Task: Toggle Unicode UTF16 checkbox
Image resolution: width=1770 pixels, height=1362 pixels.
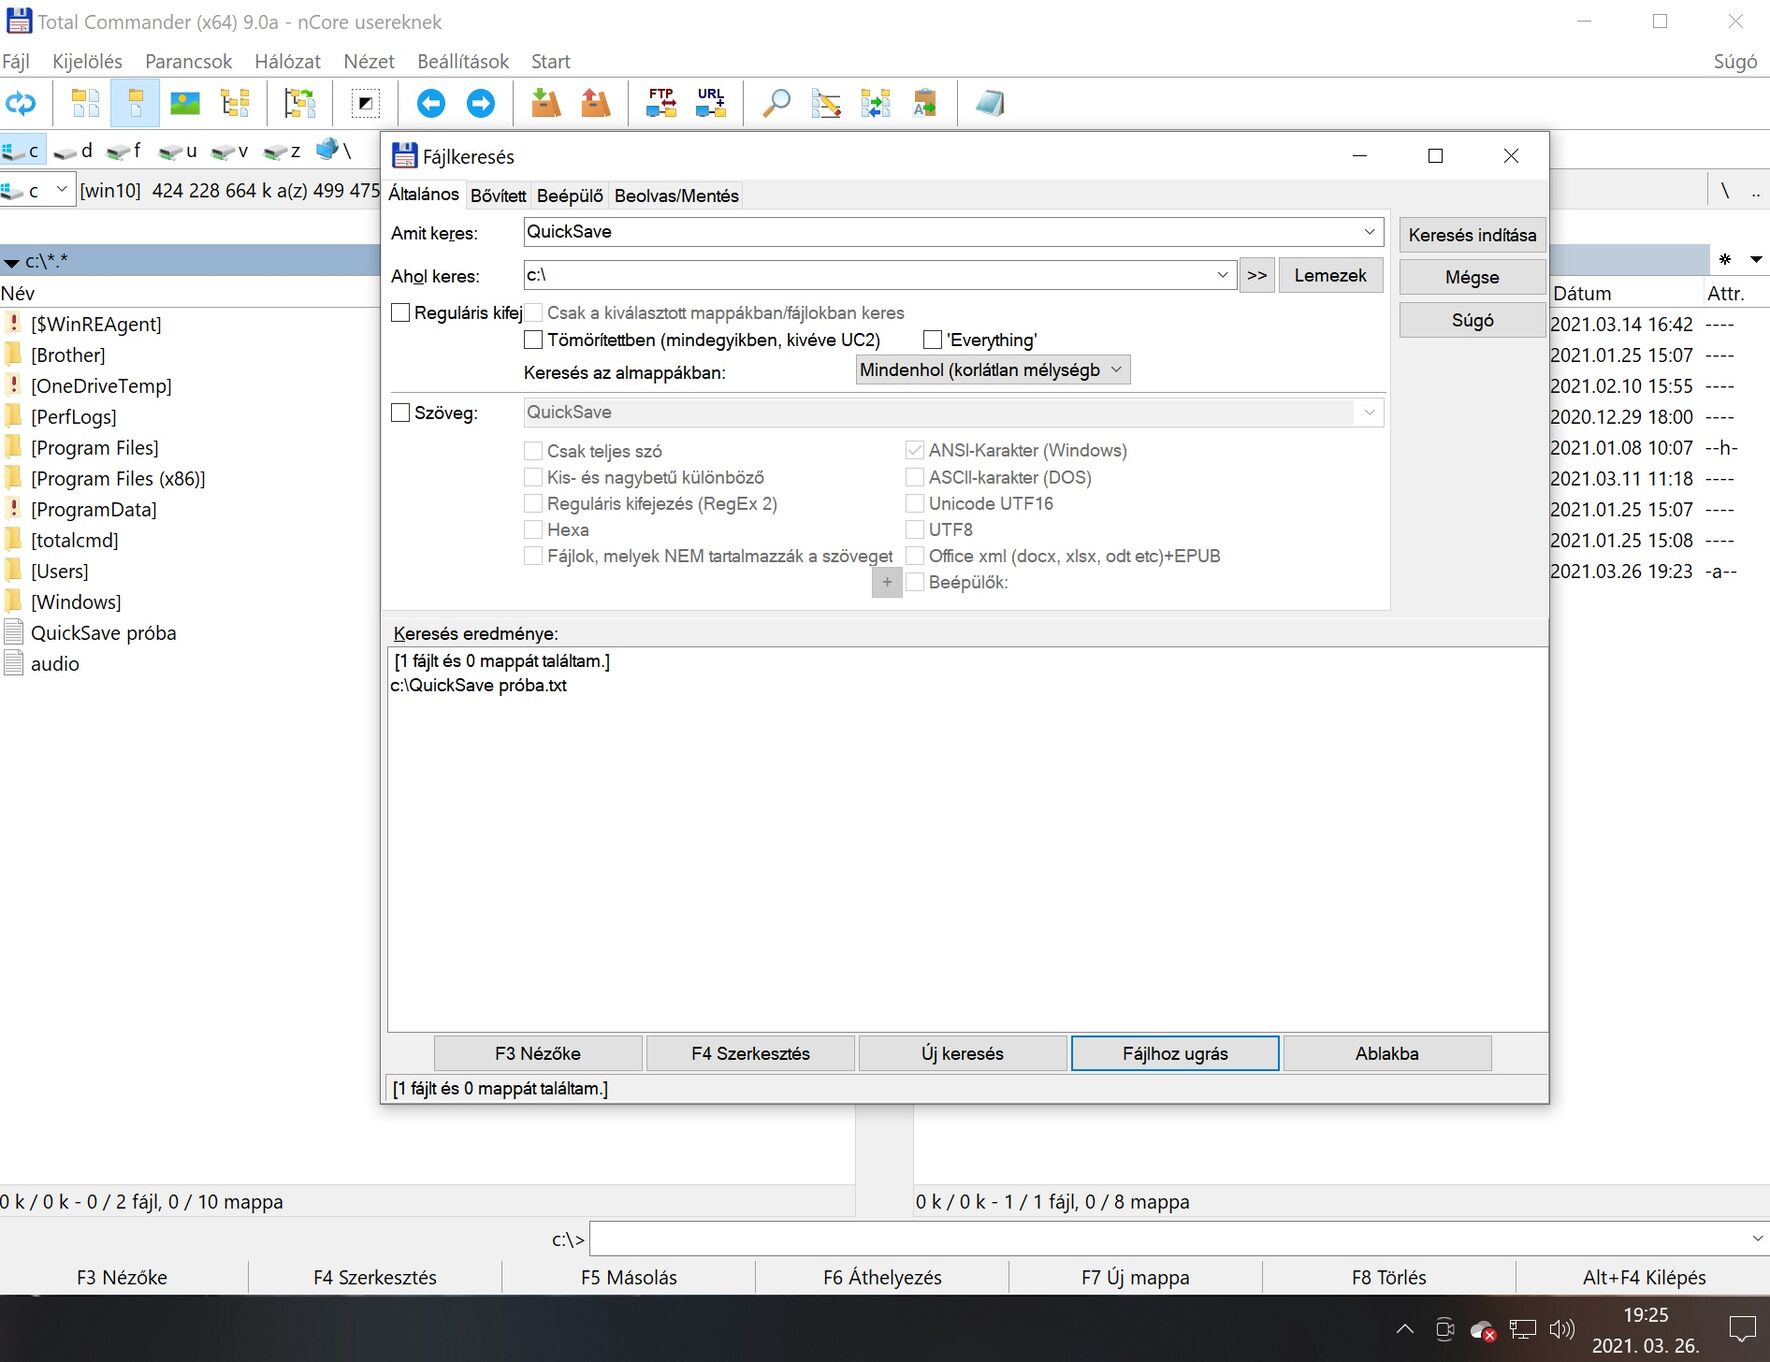Action: (915, 504)
